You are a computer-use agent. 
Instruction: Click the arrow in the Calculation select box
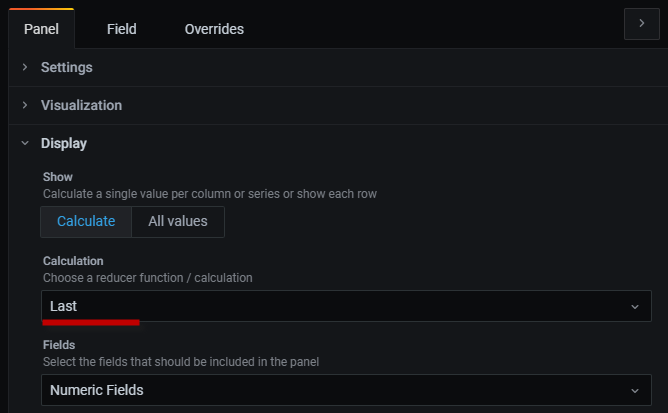pos(634,306)
